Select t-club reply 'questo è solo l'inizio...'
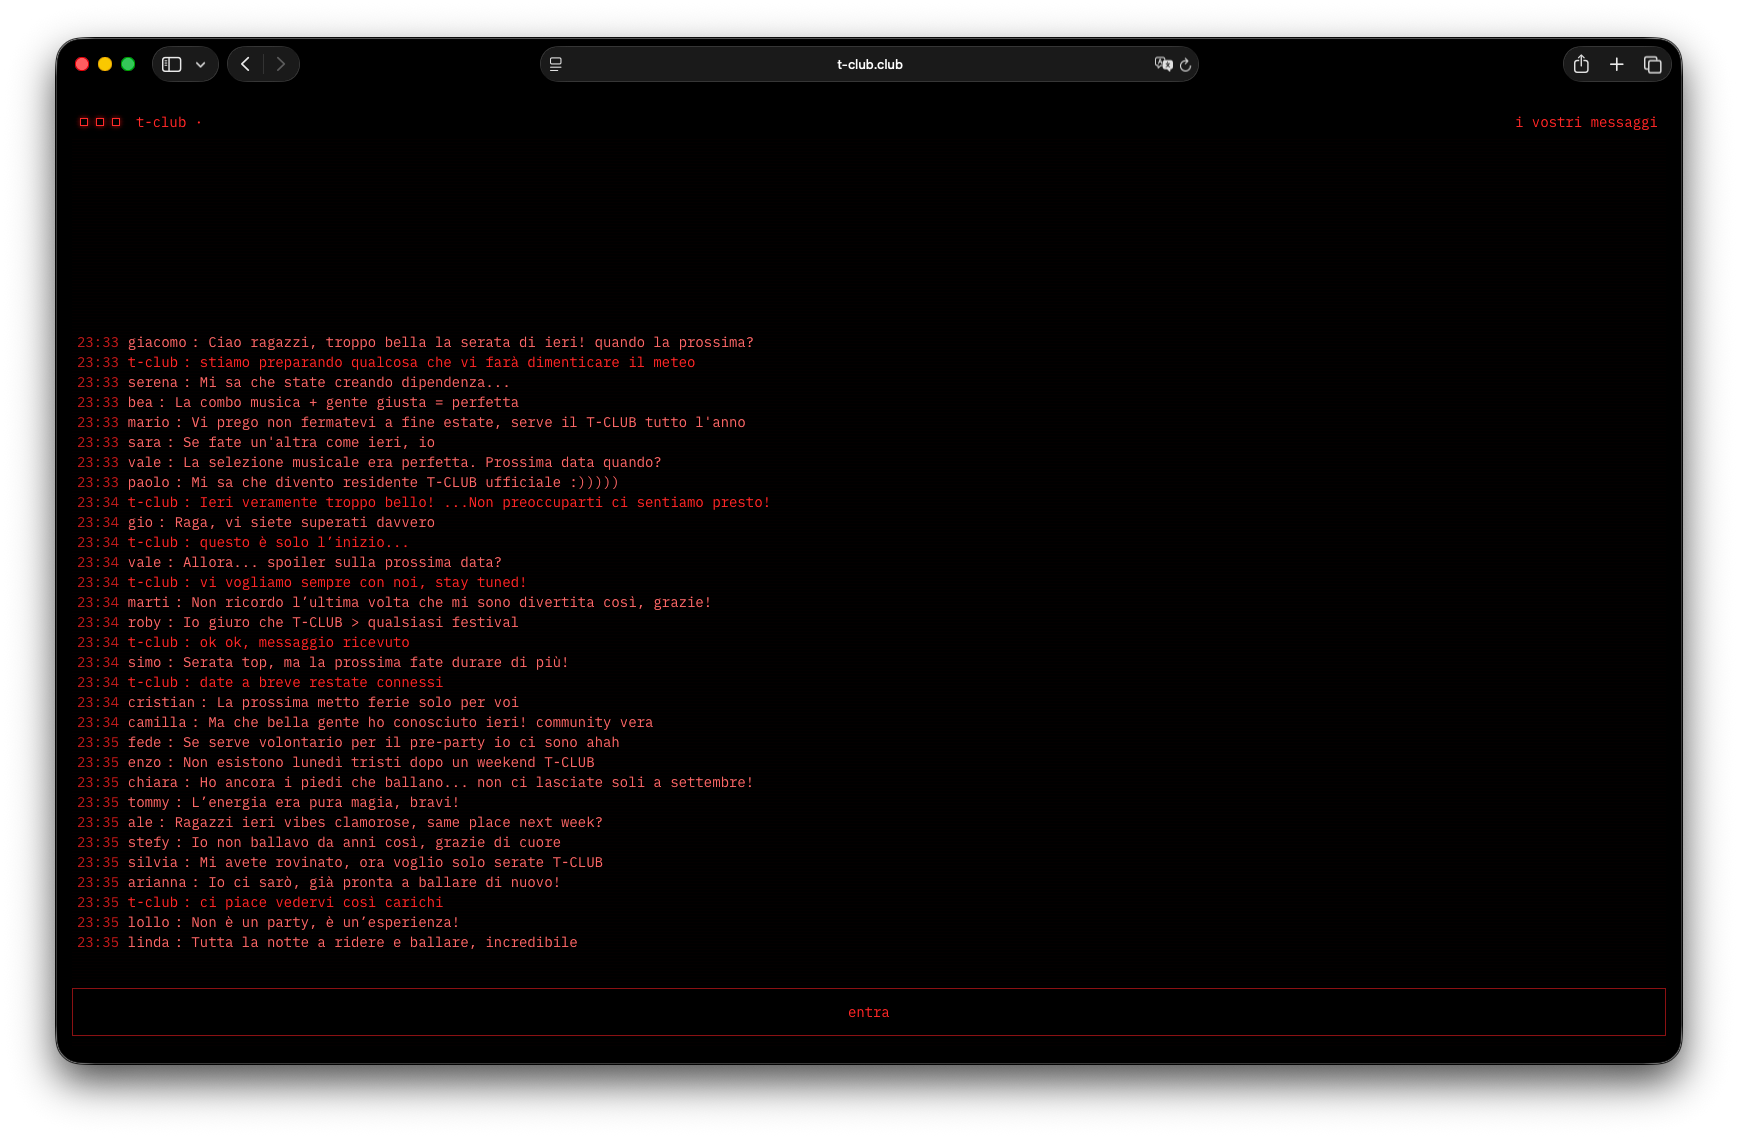The width and height of the screenshot is (1738, 1138). tap(243, 543)
